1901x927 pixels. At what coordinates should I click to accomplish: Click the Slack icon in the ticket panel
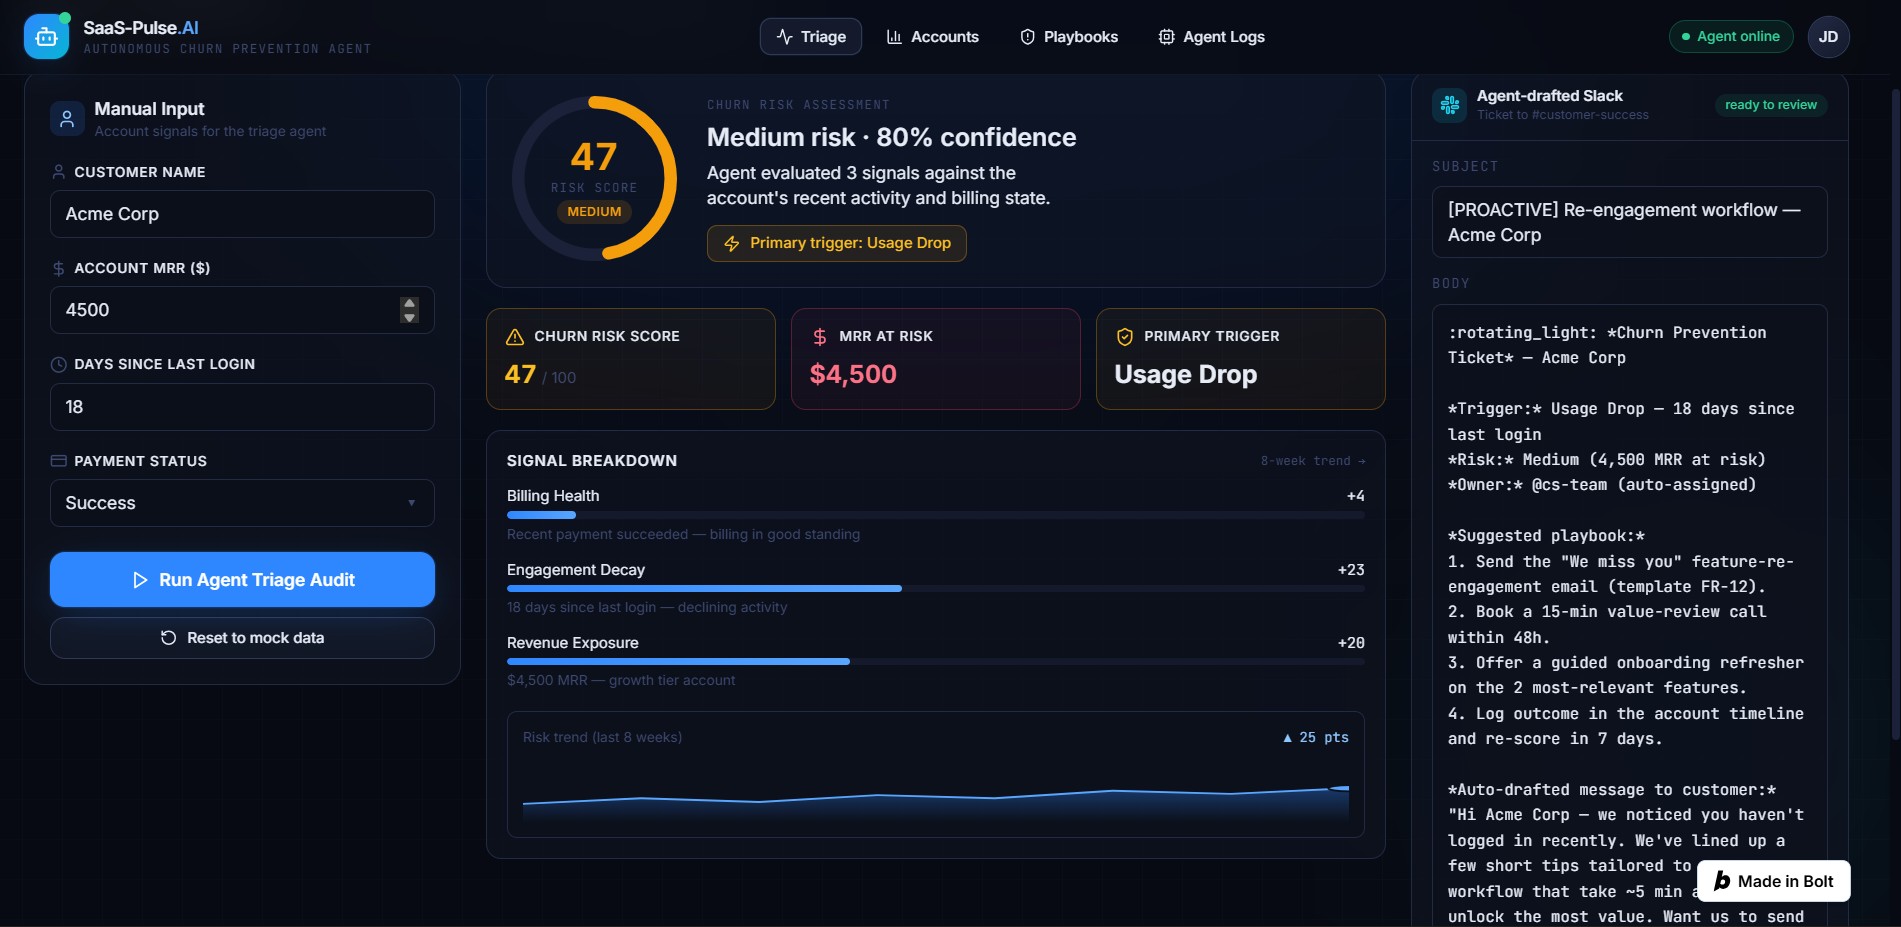pos(1449,104)
